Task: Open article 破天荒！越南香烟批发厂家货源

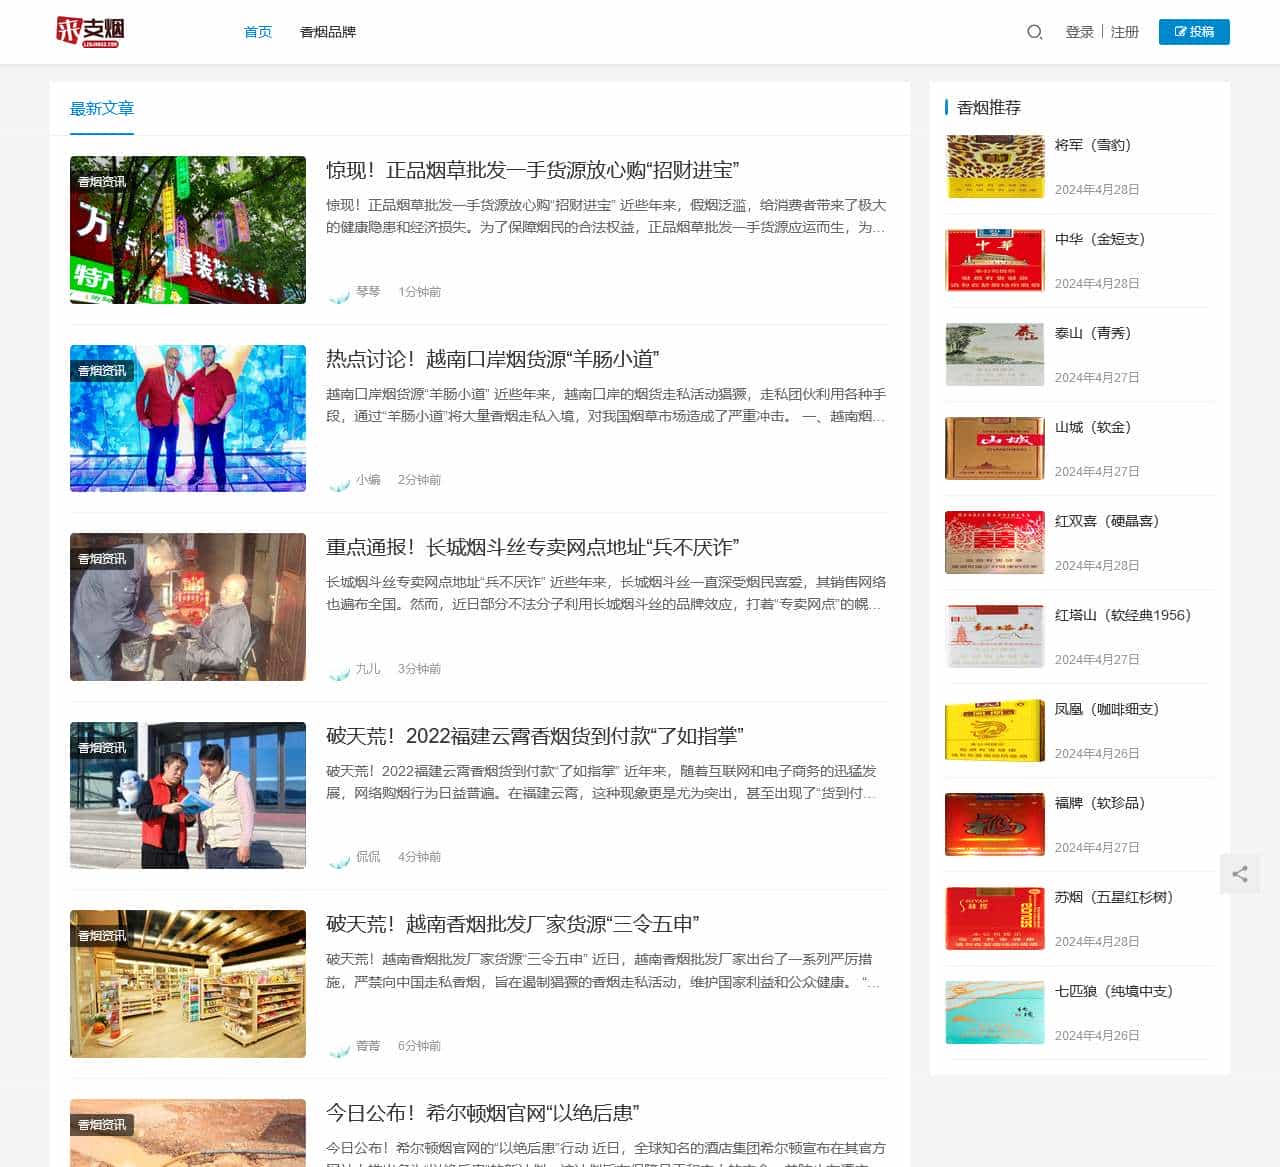Action: (x=513, y=924)
